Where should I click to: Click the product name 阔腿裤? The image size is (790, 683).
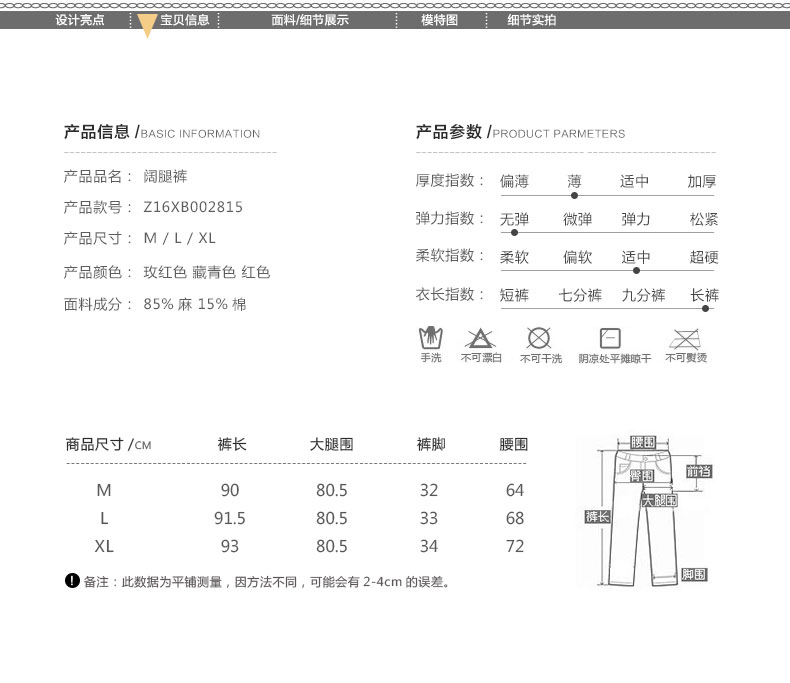click(165, 176)
